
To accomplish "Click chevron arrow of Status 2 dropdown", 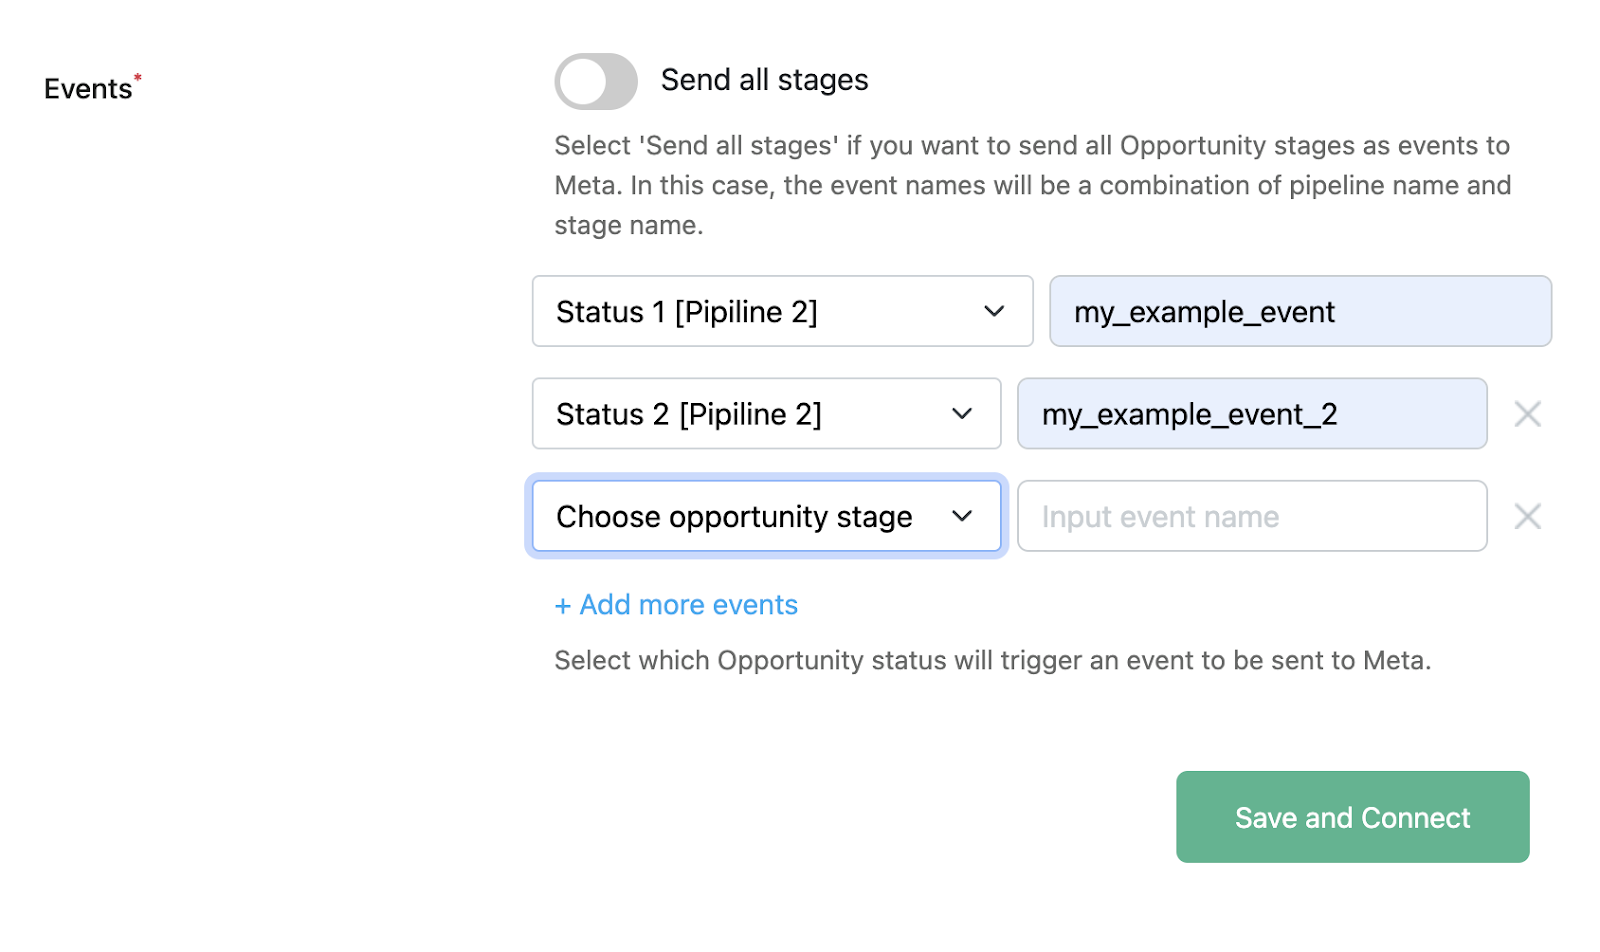I will [x=962, y=414].
